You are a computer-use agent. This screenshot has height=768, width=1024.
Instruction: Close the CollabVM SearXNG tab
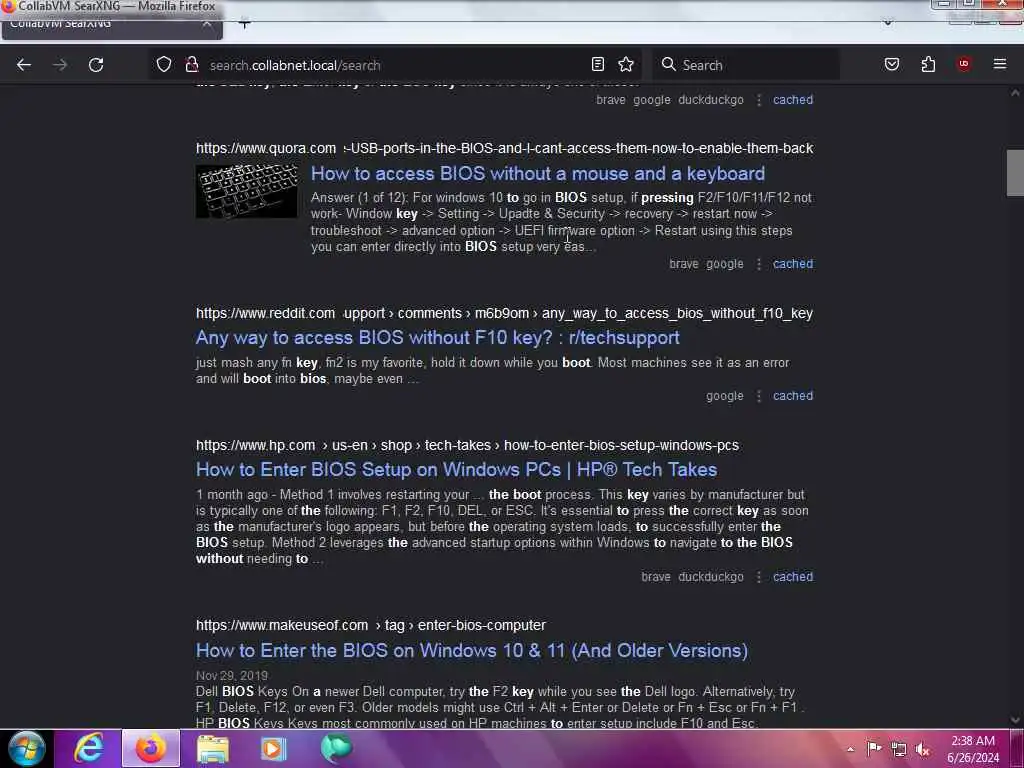coord(206,24)
